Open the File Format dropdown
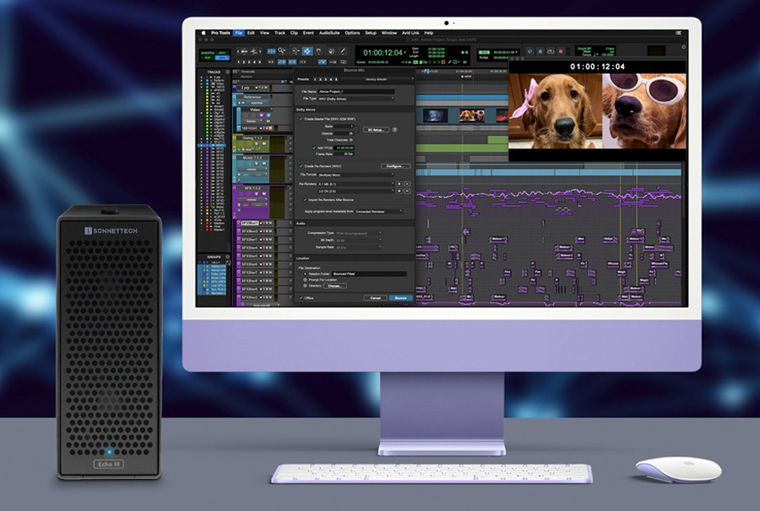Image resolution: width=760 pixels, height=511 pixels. [356, 175]
